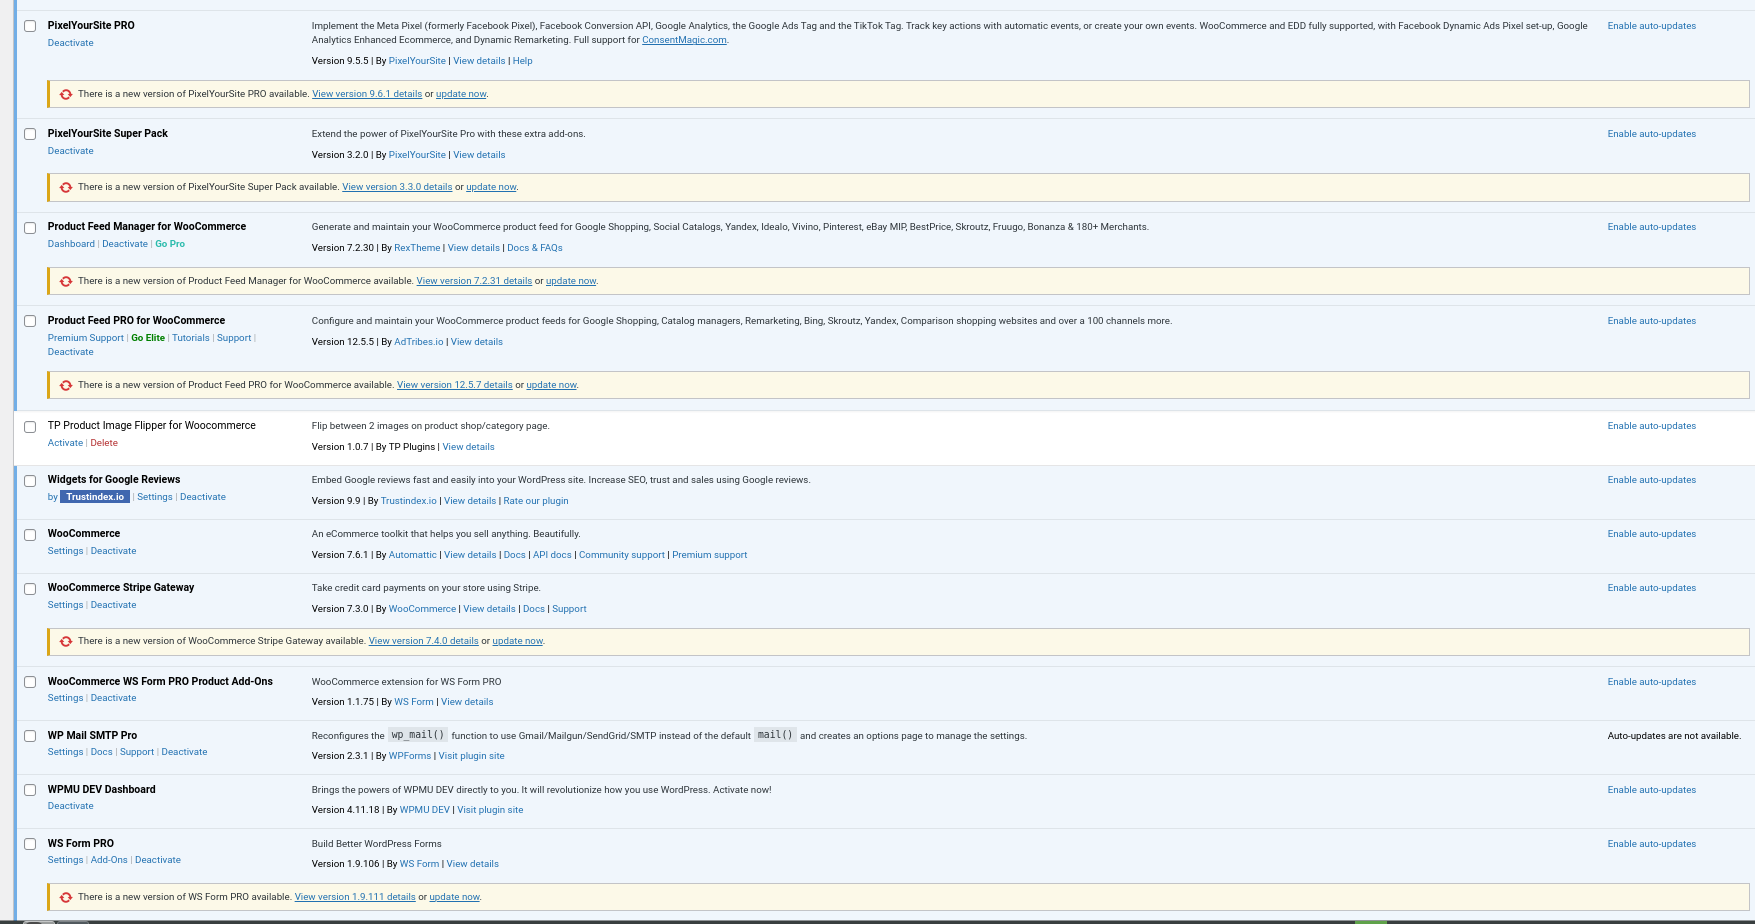Open Go Elite link for Product Feed PRO
The image size is (1755, 924).
(x=148, y=338)
